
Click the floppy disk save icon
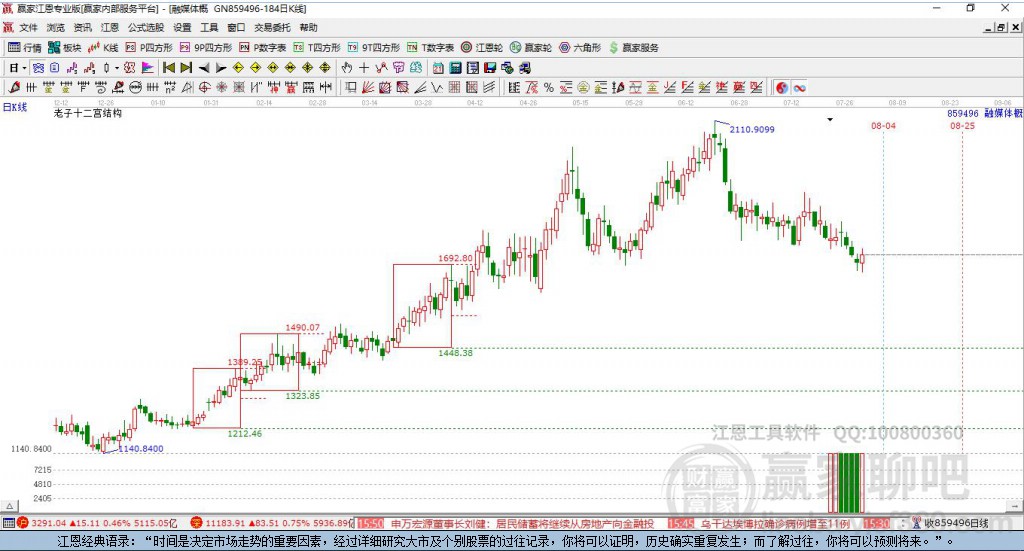(490, 68)
